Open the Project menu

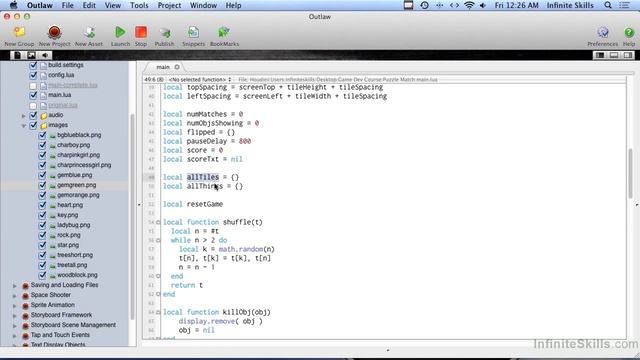point(169,5)
